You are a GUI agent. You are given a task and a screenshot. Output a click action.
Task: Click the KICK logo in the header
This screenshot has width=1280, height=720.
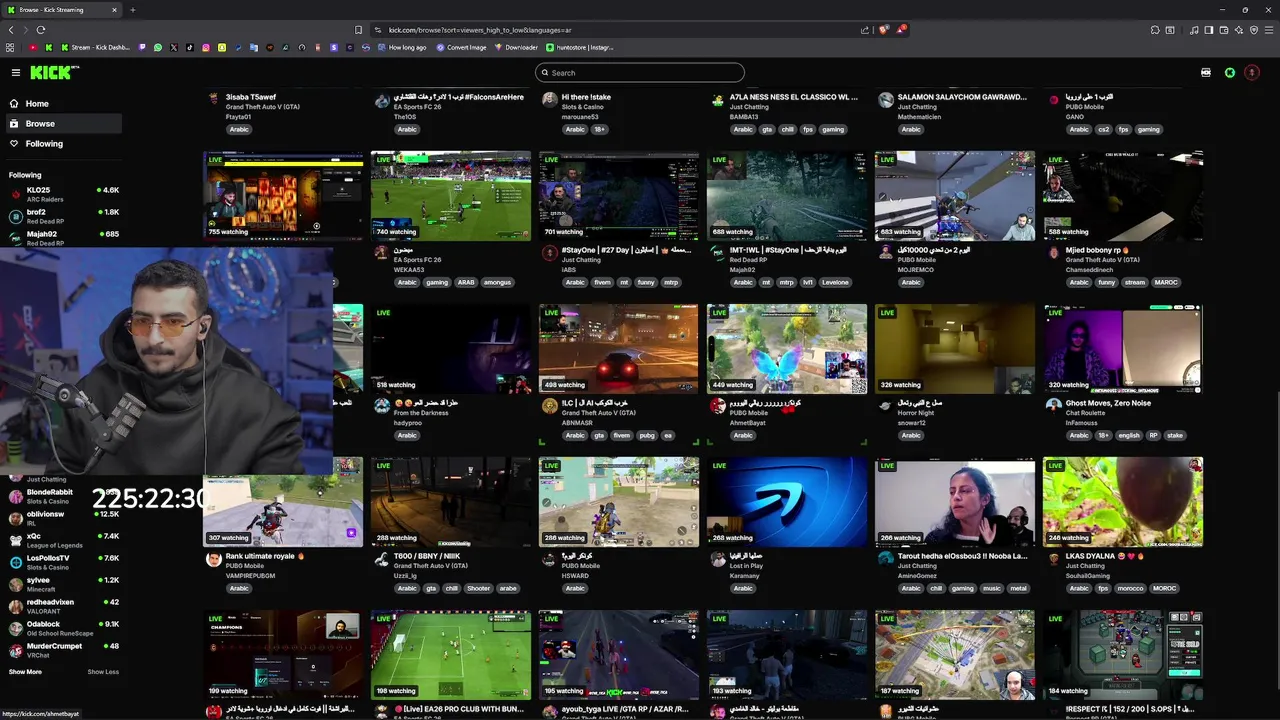click(x=53, y=72)
